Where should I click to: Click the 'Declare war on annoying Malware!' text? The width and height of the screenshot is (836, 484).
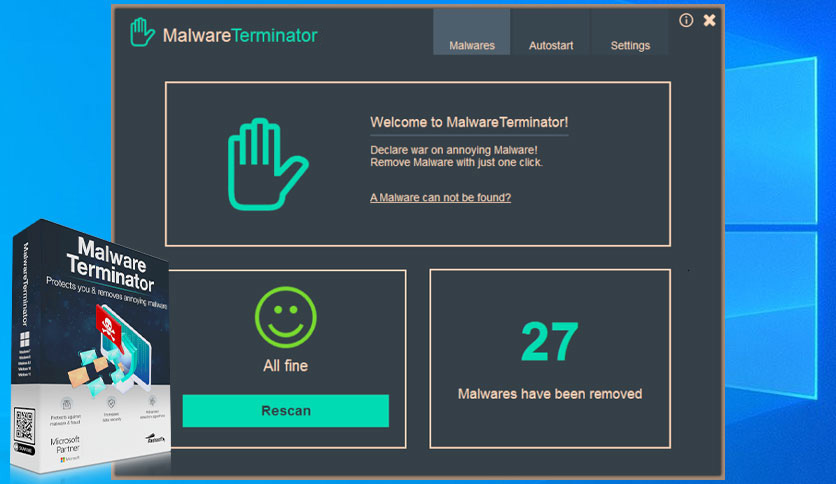[454, 150]
